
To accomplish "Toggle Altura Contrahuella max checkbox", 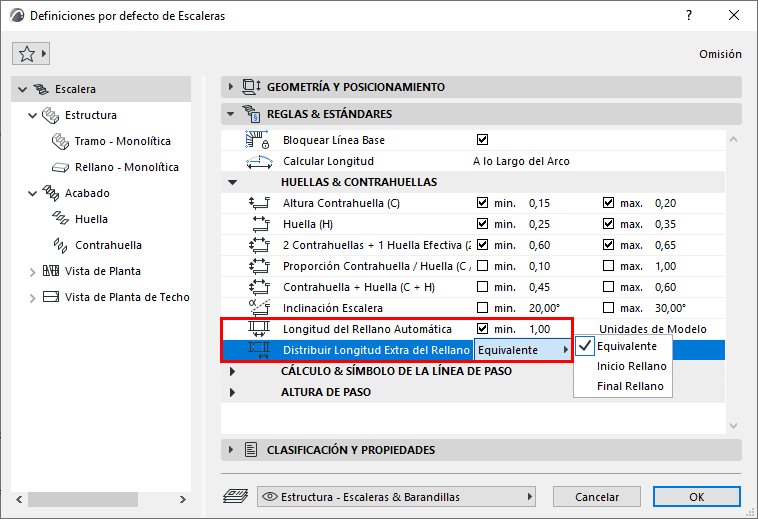I will (x=609, y=203).
